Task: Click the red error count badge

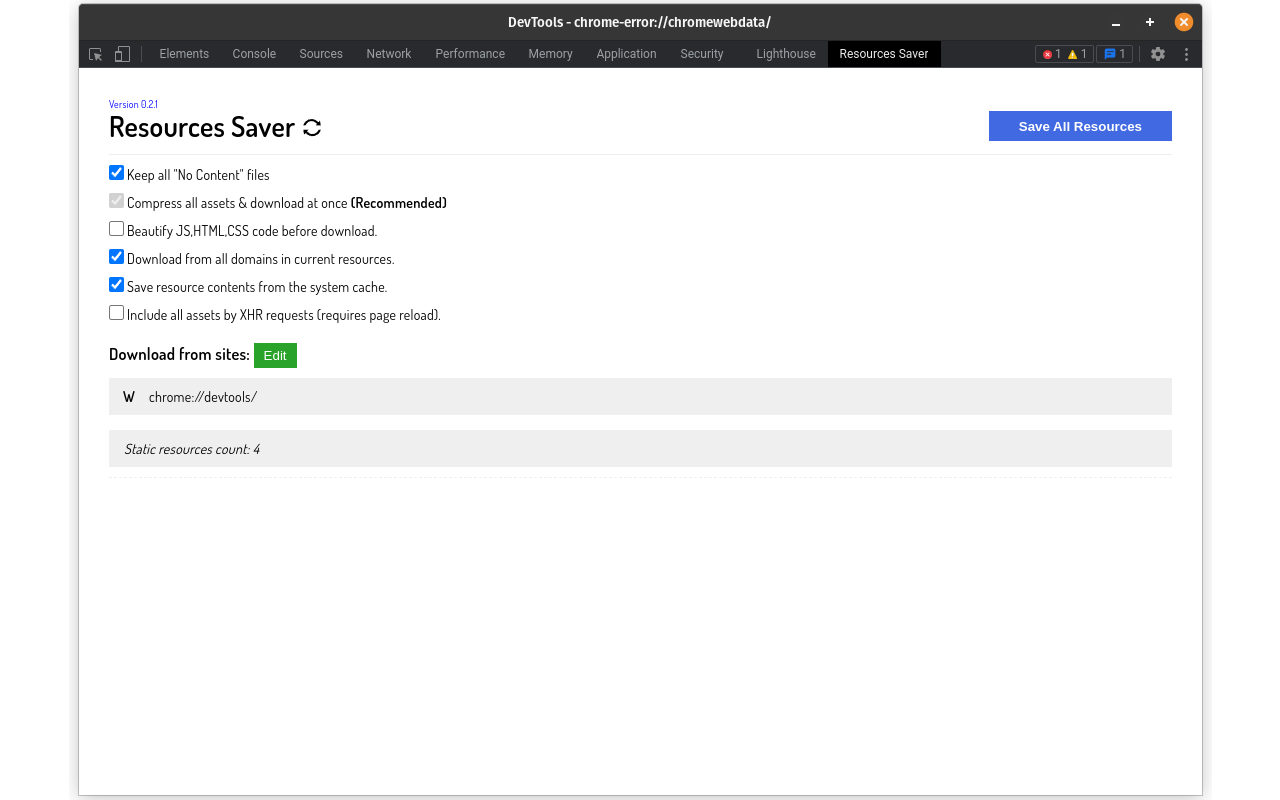Action: [x=1051, y=54]
